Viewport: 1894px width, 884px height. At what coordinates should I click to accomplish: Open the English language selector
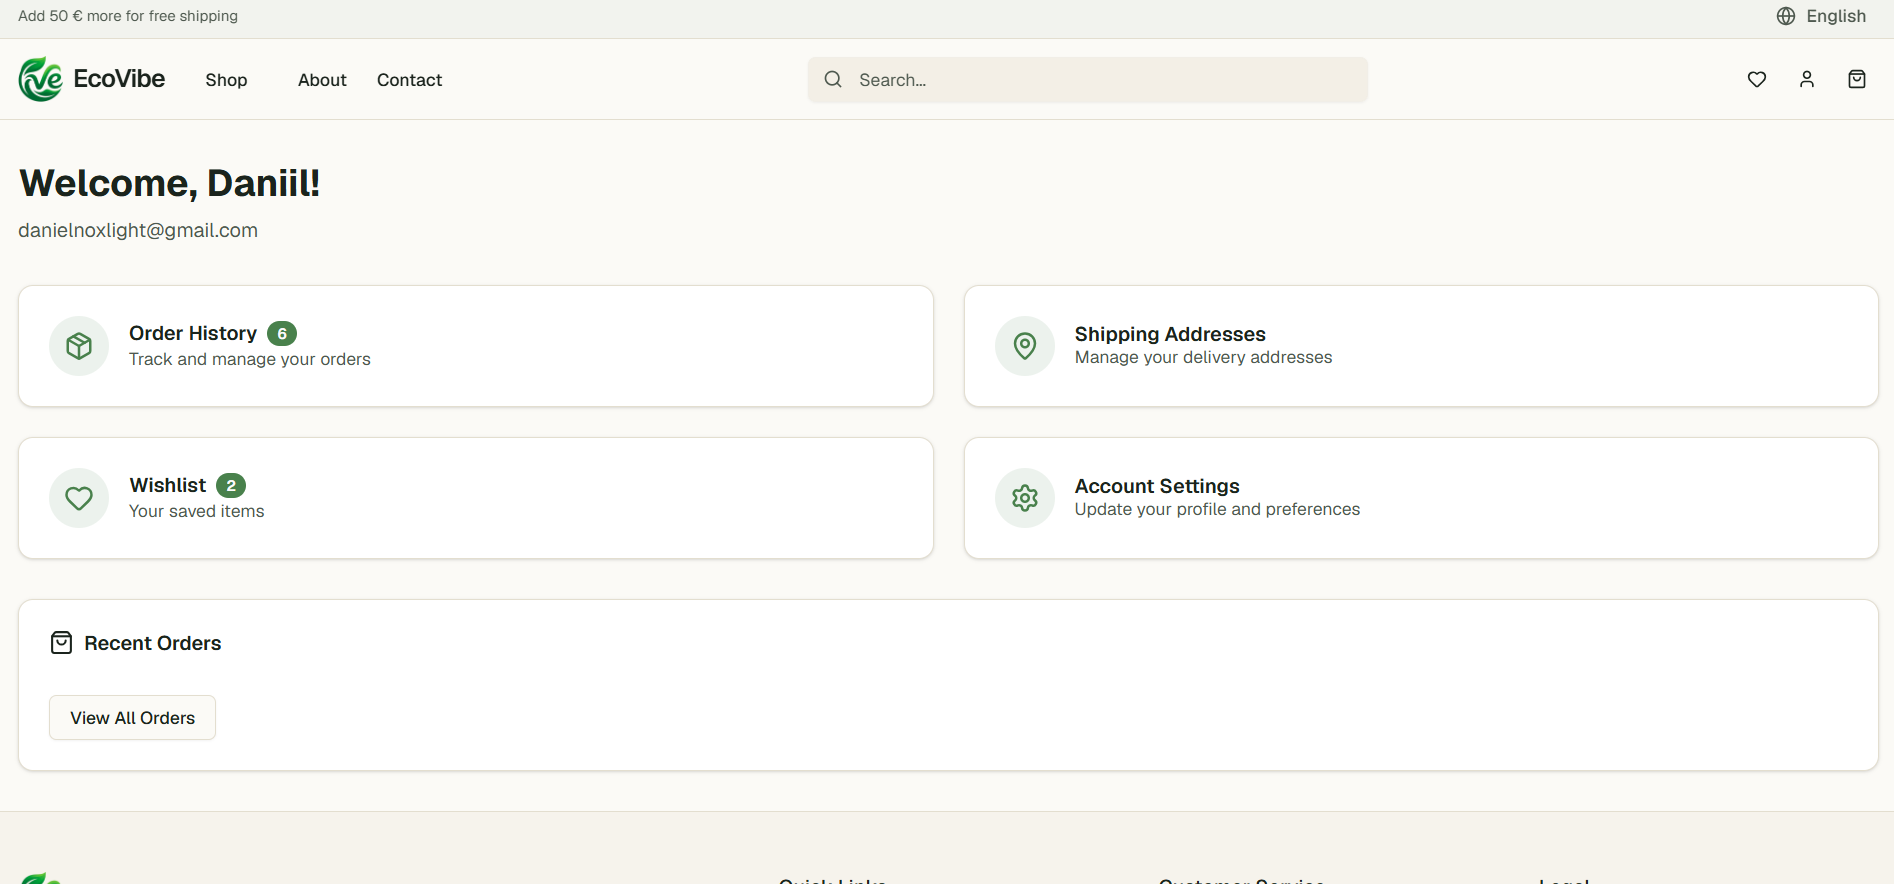tap(1822, 16)
